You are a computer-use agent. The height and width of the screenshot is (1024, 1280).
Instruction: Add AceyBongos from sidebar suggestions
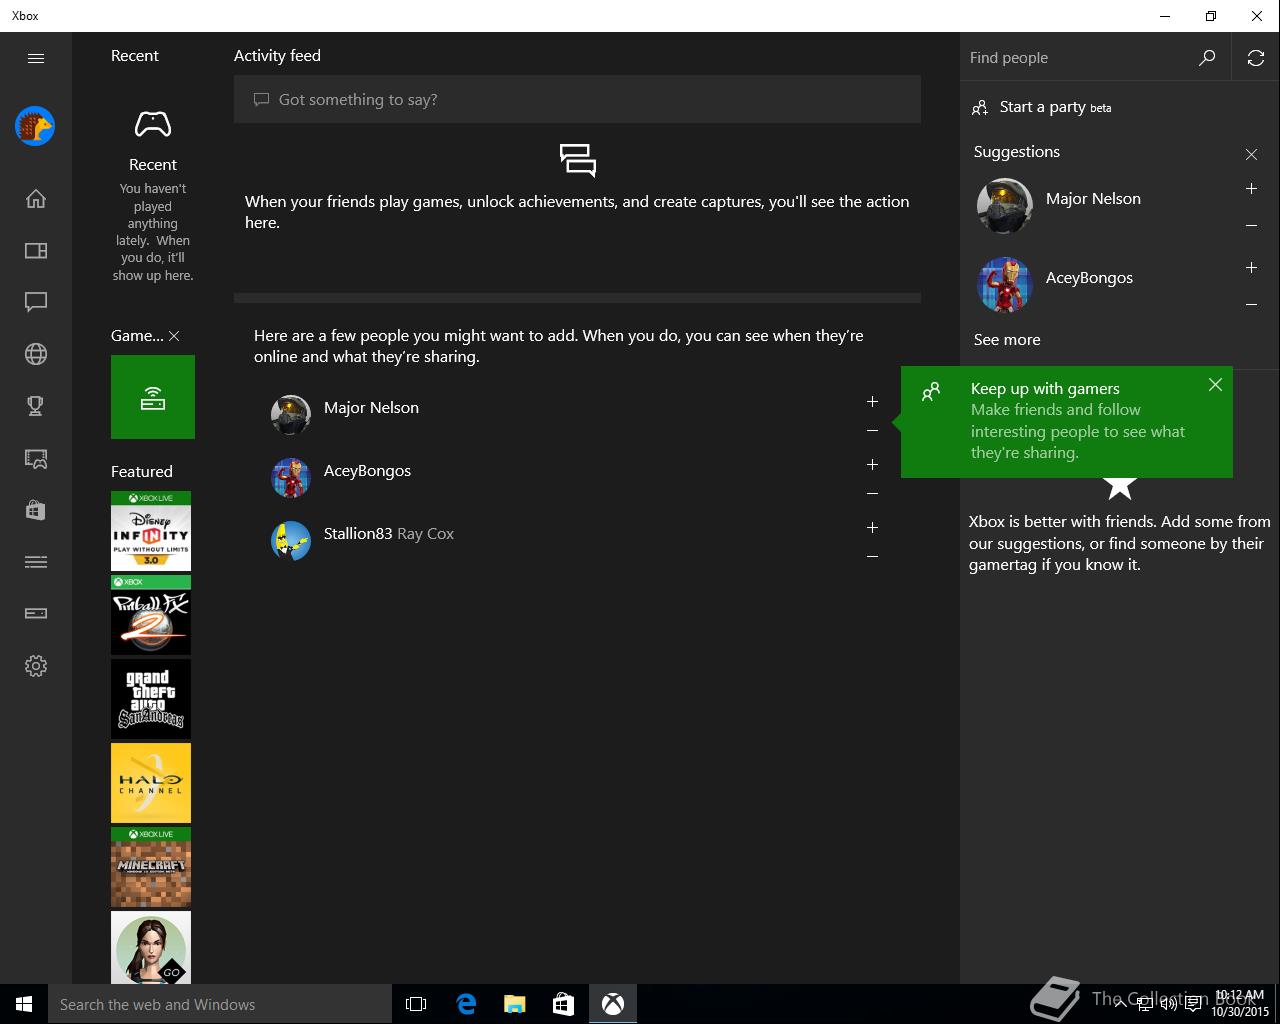(x=1251, y=268)
